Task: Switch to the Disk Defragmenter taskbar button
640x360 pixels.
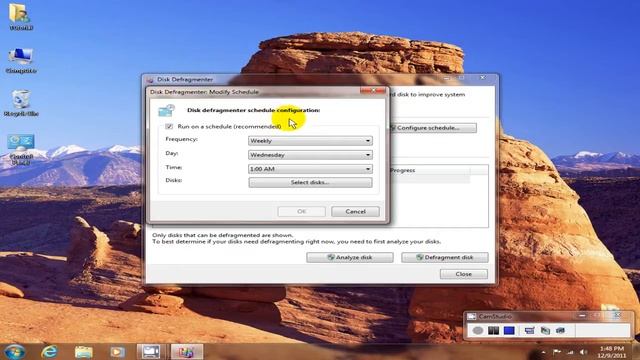Action: pos(186,351)
